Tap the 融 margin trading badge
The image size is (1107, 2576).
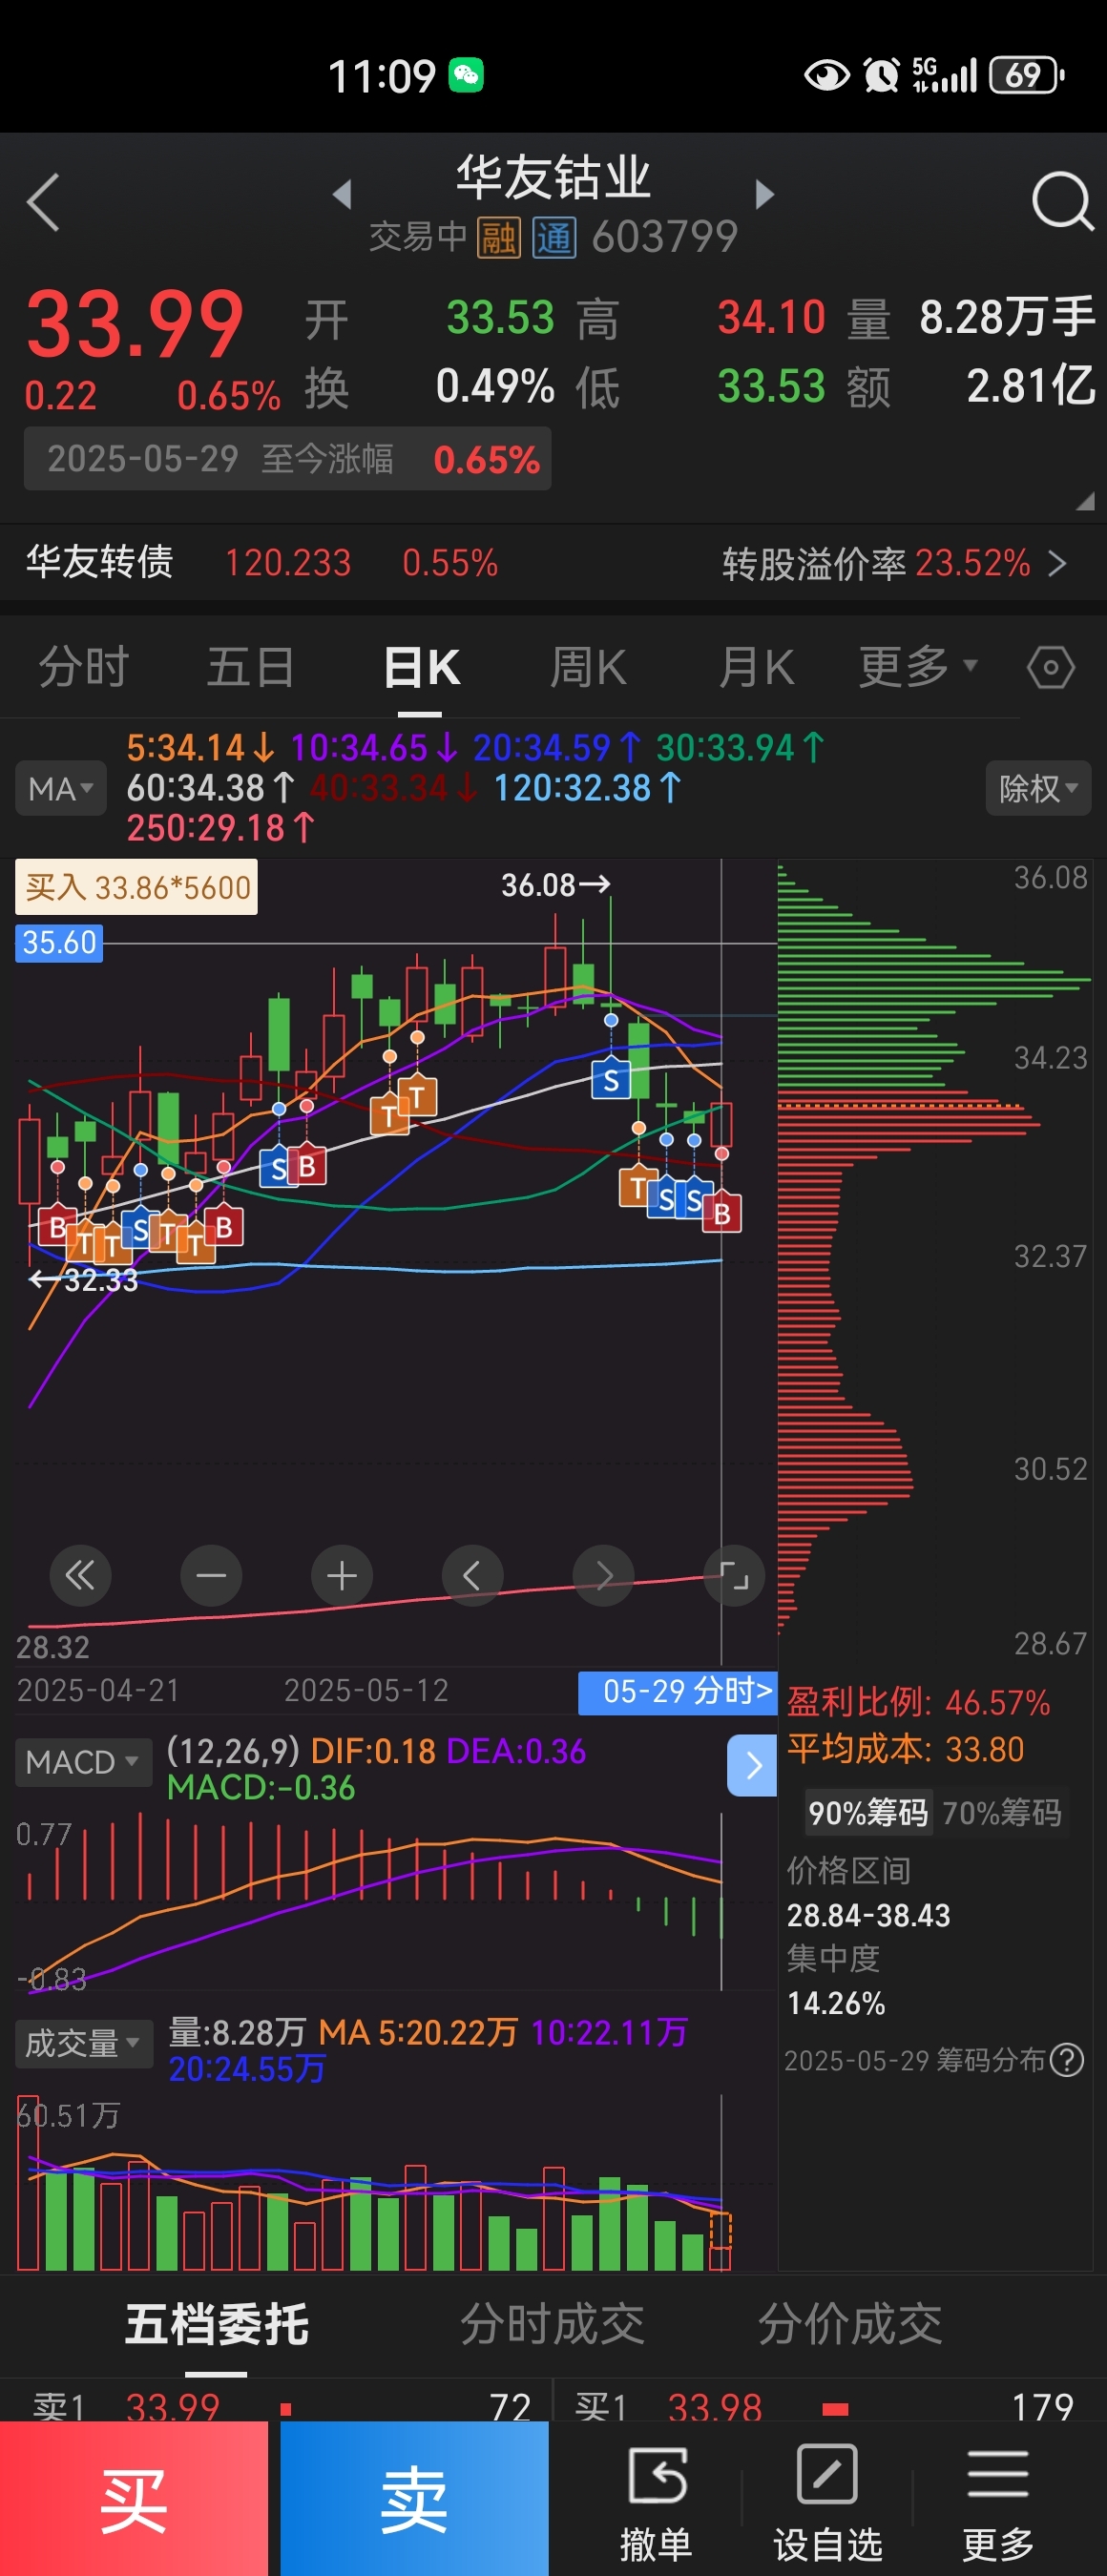[498, 238]
